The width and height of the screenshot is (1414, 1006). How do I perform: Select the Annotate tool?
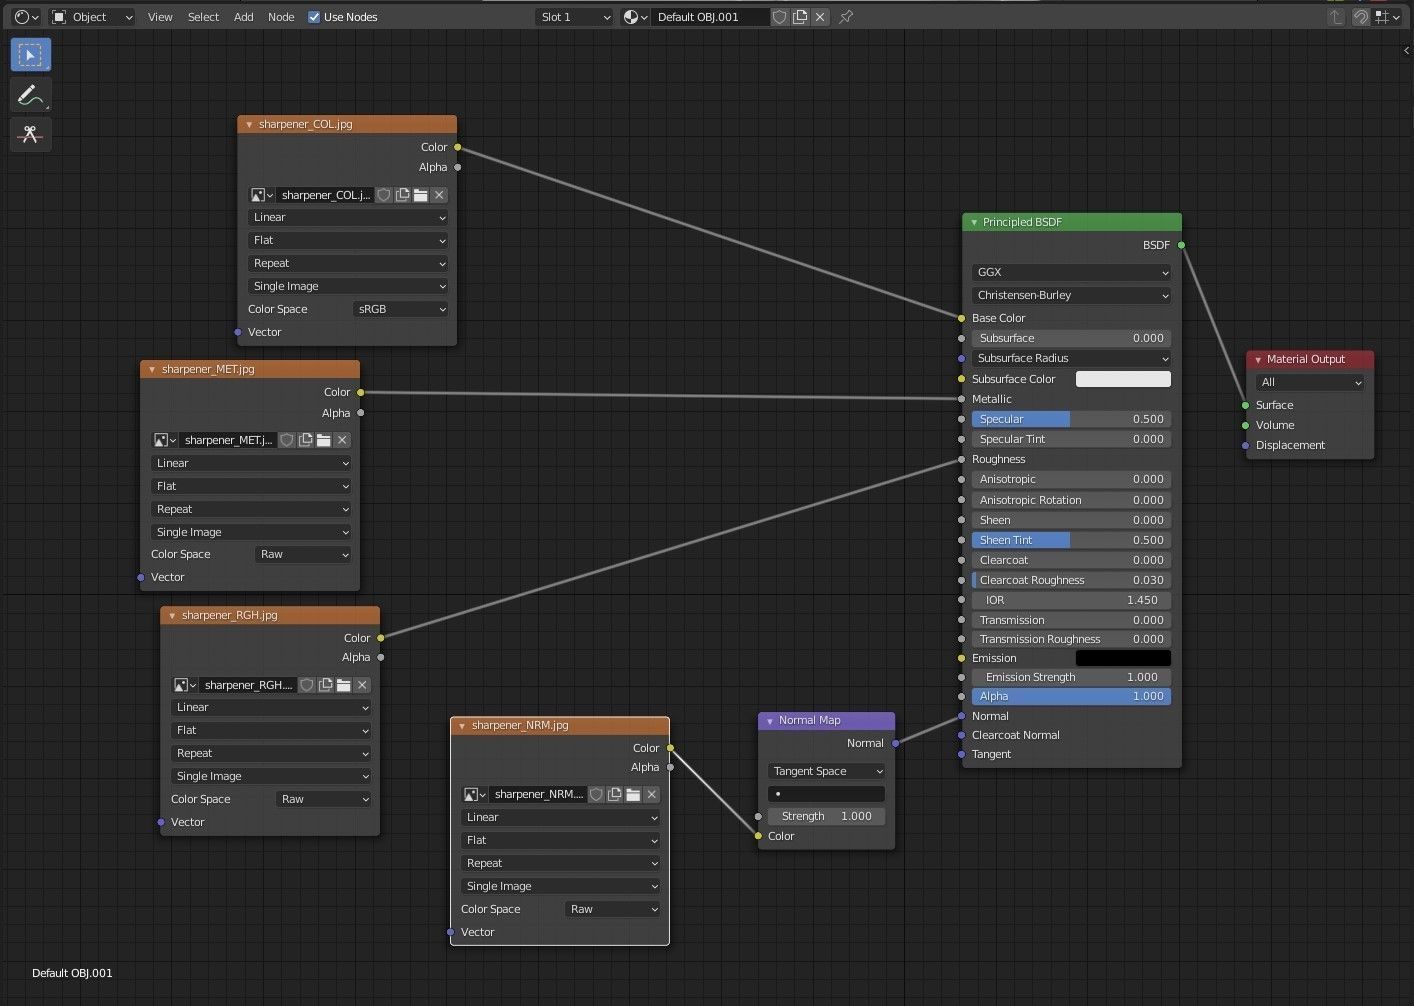pos(30,95)
